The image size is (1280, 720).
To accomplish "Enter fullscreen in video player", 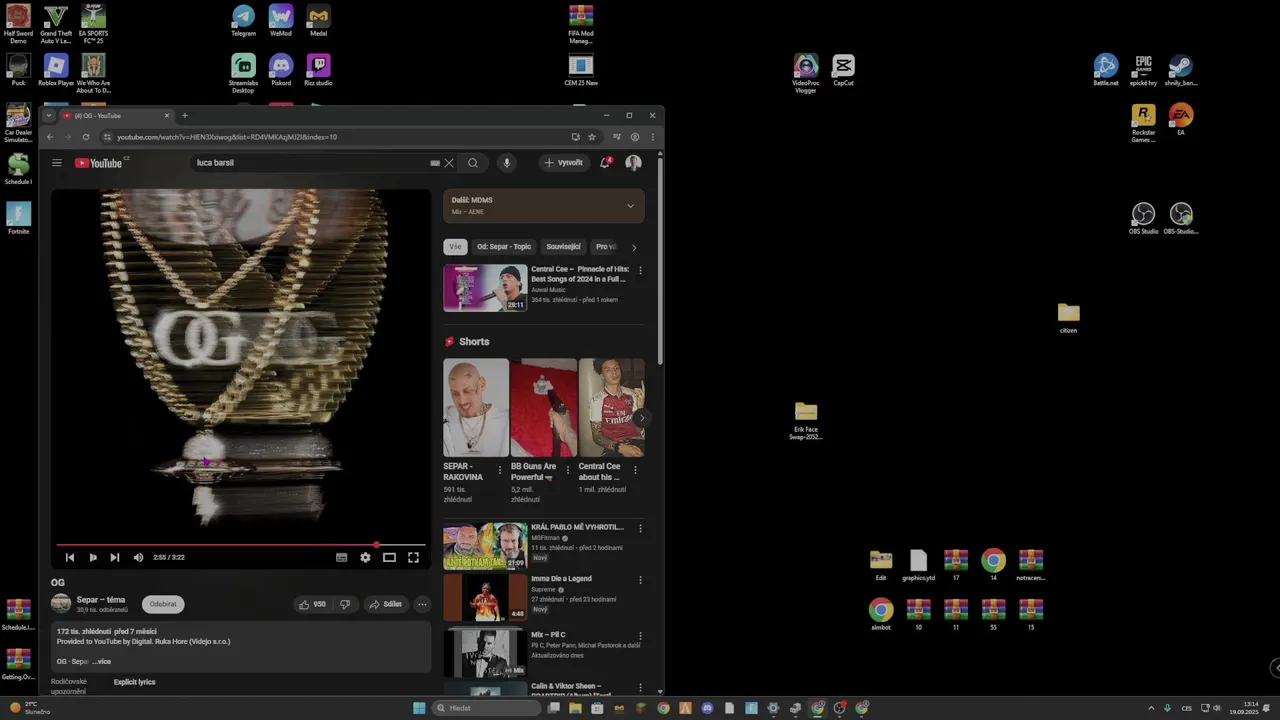I will 413,557.
